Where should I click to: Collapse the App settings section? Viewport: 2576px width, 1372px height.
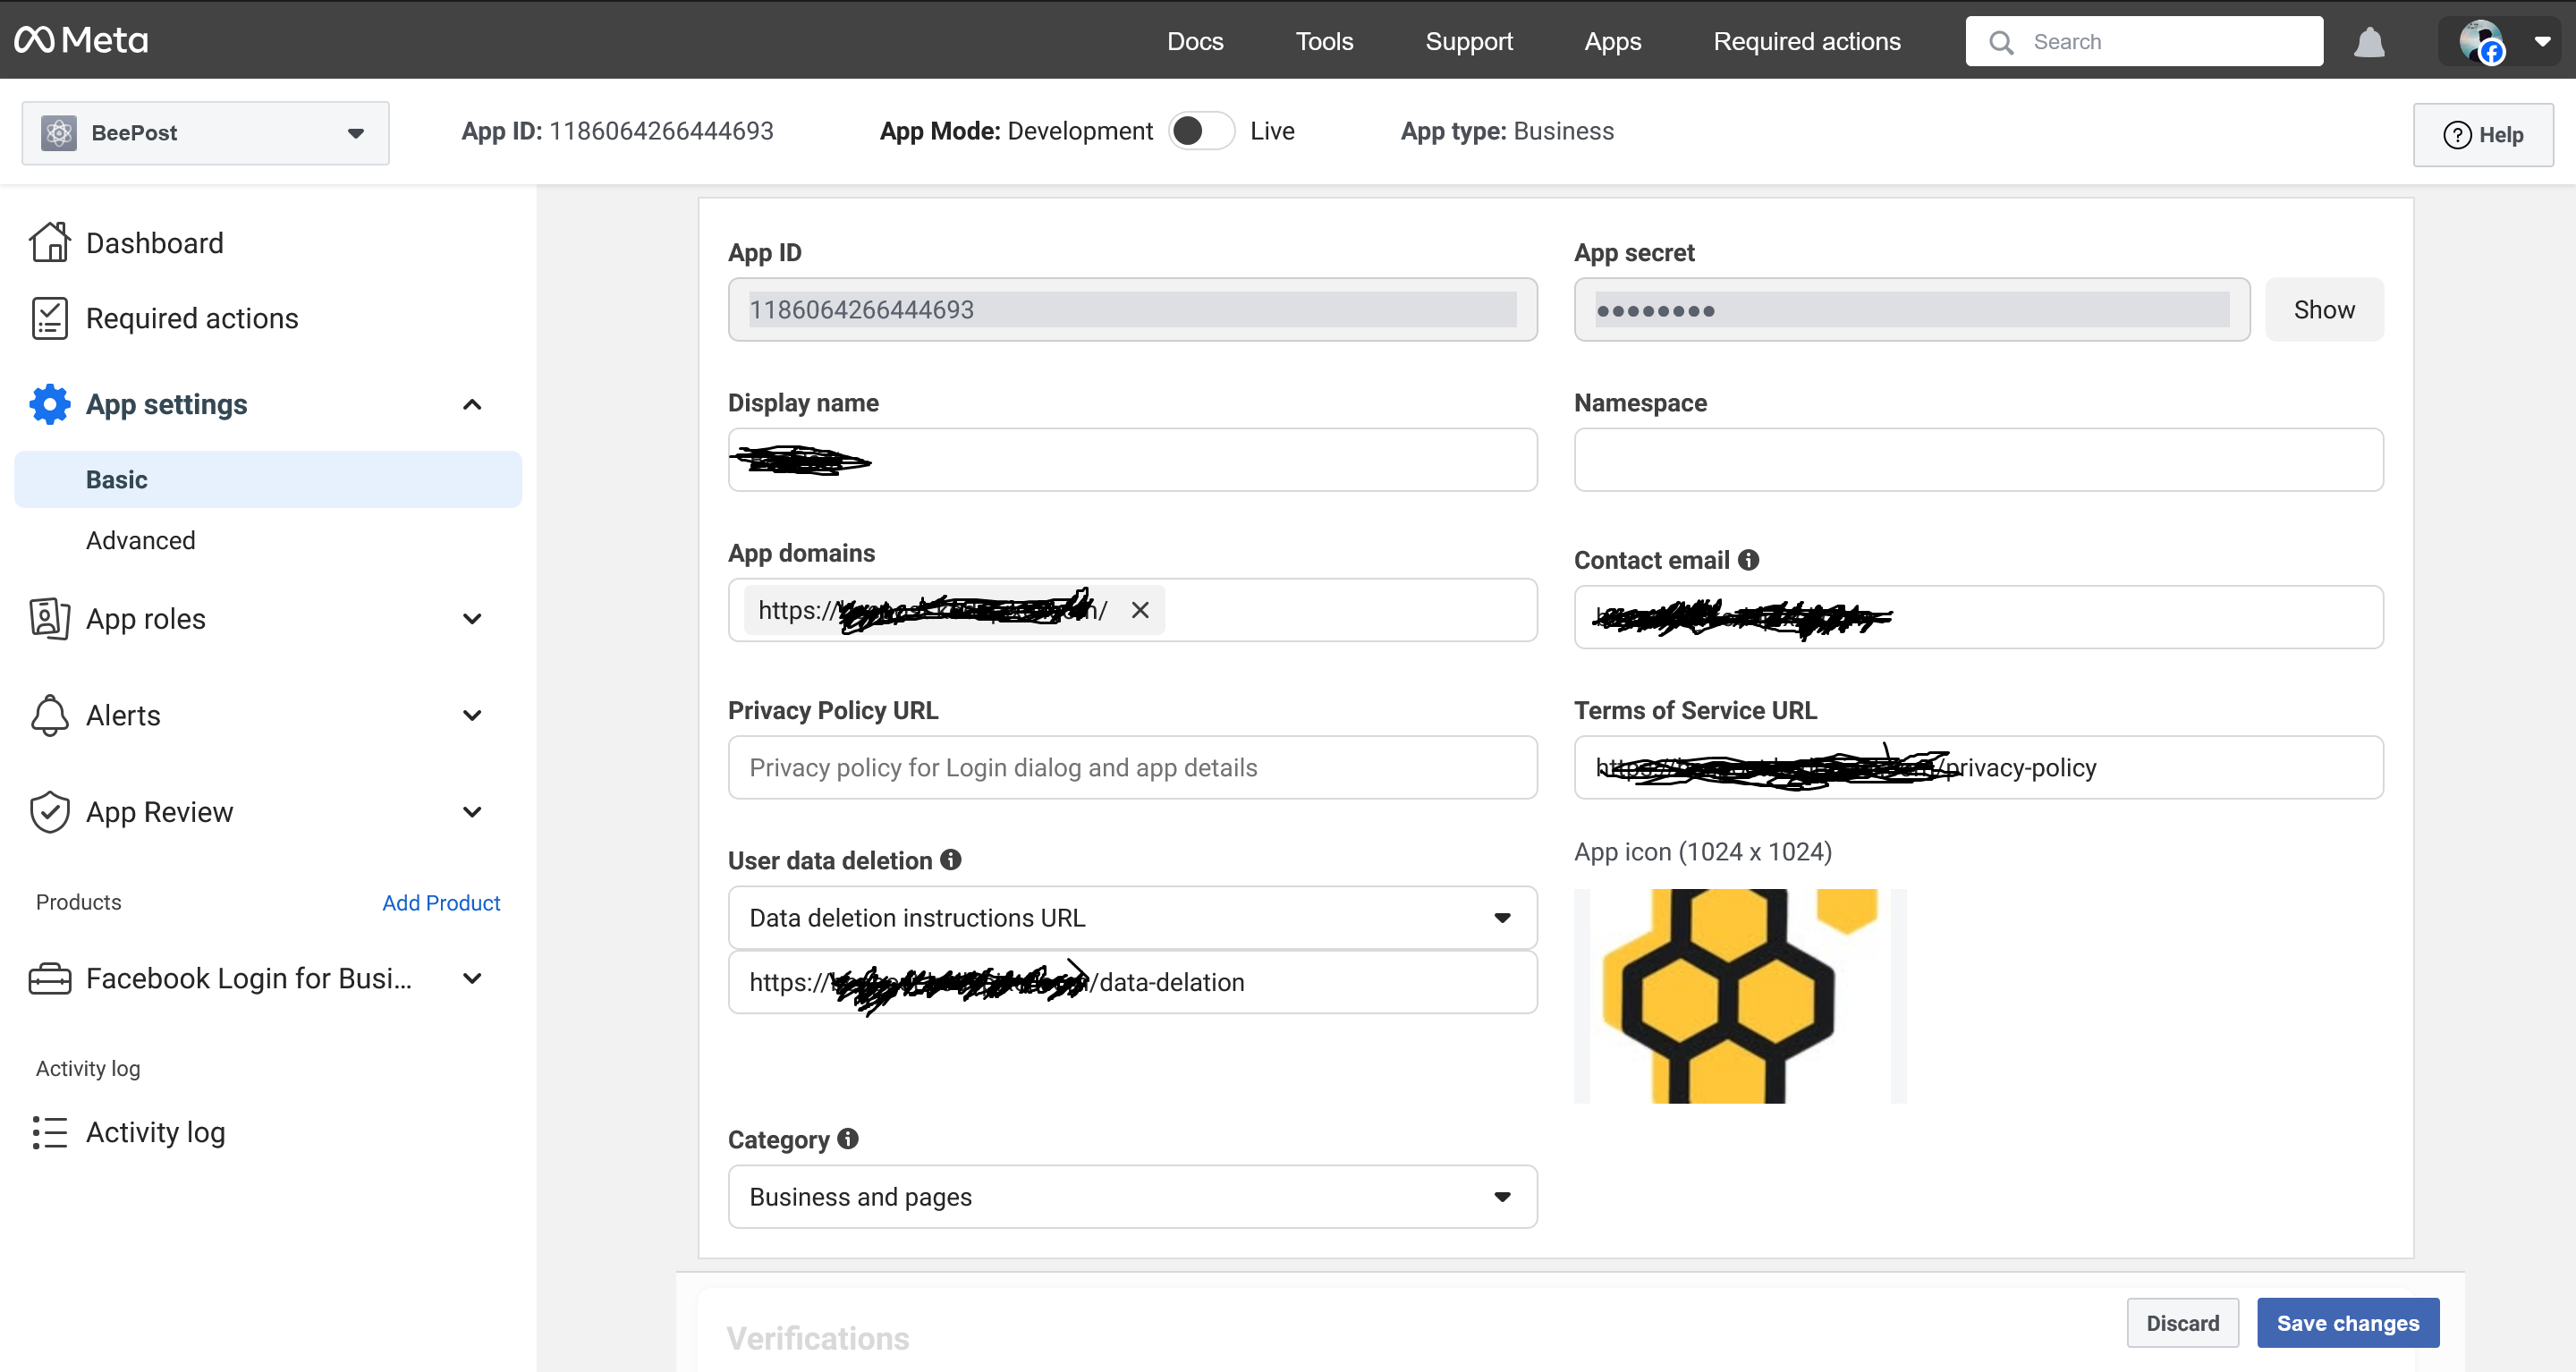point(472,404)
